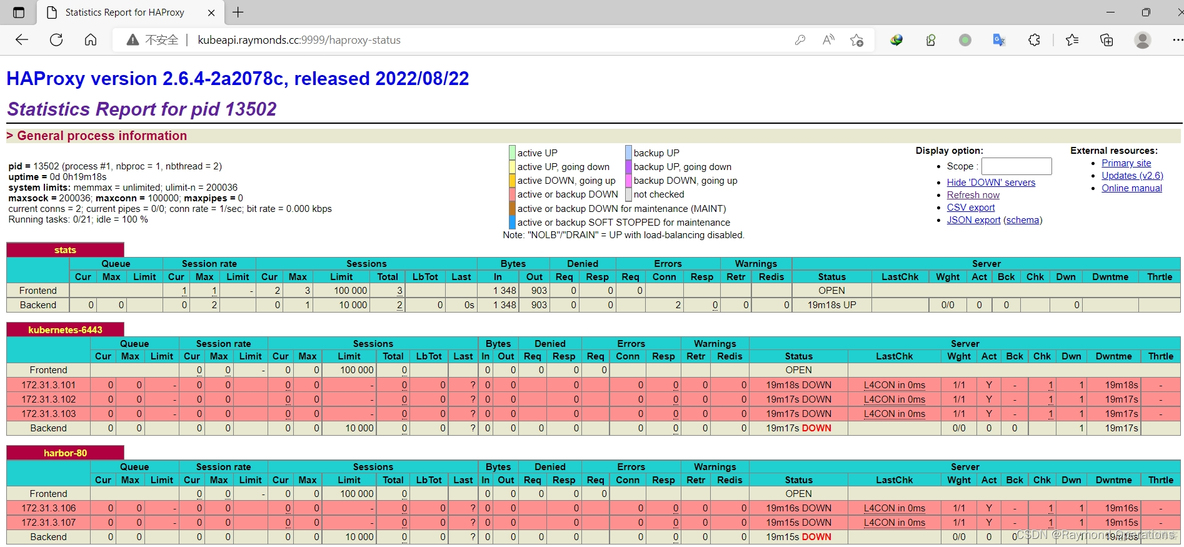The height and width of the screenshot is (547, 1184).
Task: Open a new browser tab
Action: (x=238, y=13)
